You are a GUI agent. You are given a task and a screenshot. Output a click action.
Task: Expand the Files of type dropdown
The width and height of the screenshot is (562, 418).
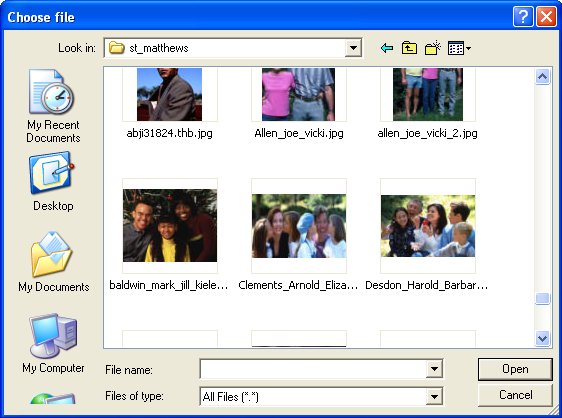point(434,396)
